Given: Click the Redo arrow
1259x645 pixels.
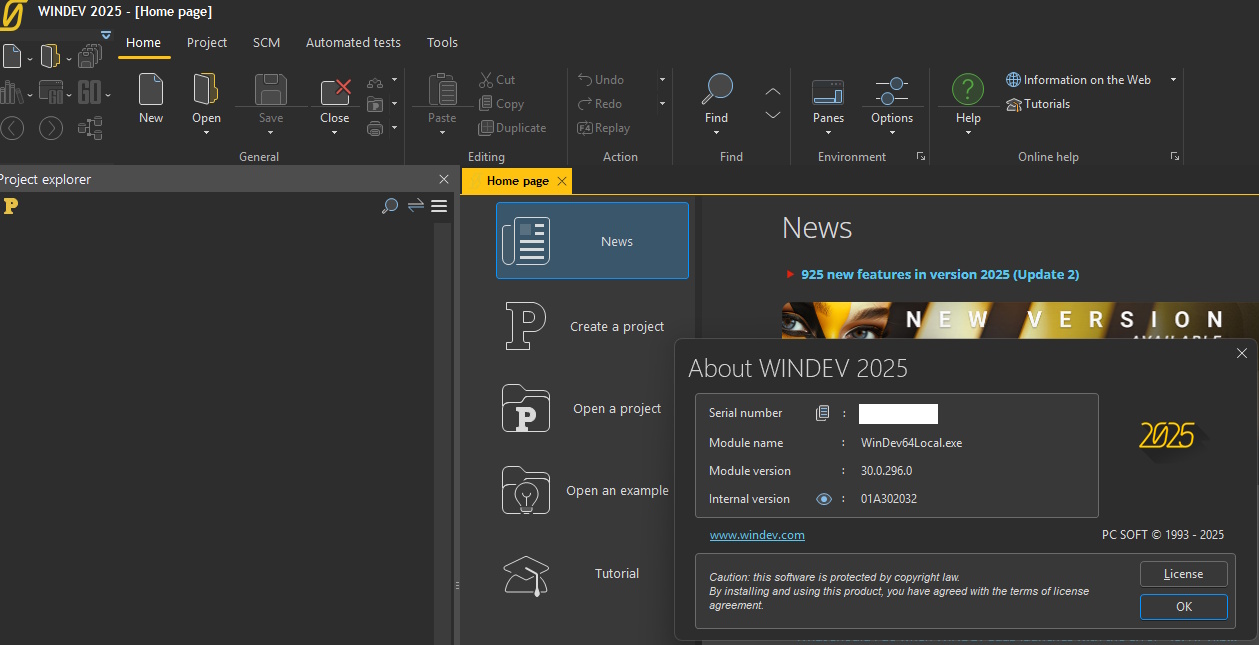Looking at the screenshot, I should click(585, 104).
